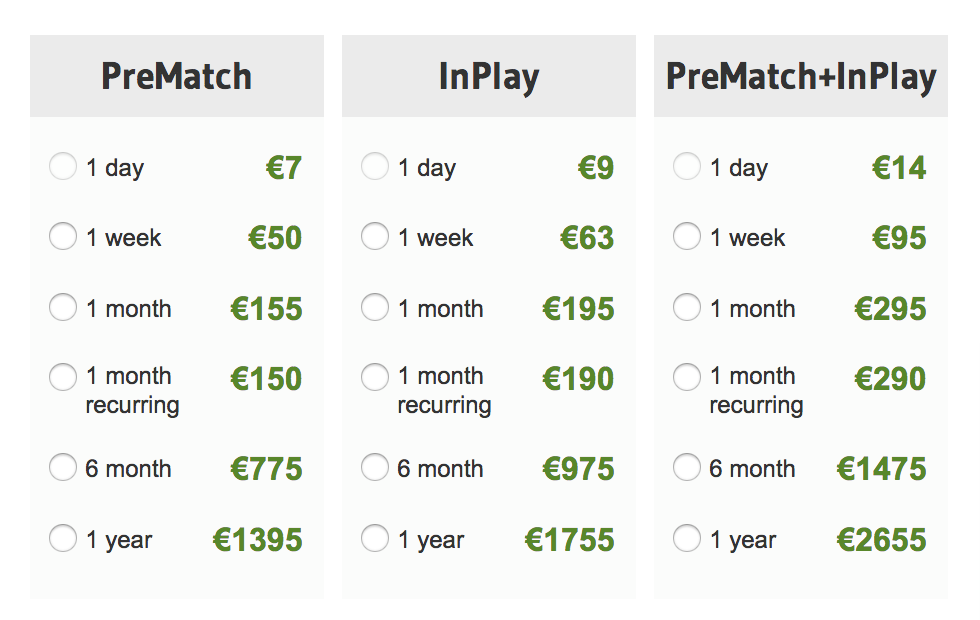Click the InPlay column header
980x620 pixels.
click(x=489, y=76)
